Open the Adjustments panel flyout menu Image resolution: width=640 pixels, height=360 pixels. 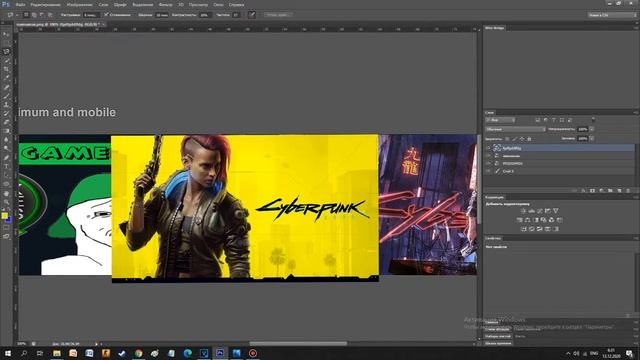635,198
